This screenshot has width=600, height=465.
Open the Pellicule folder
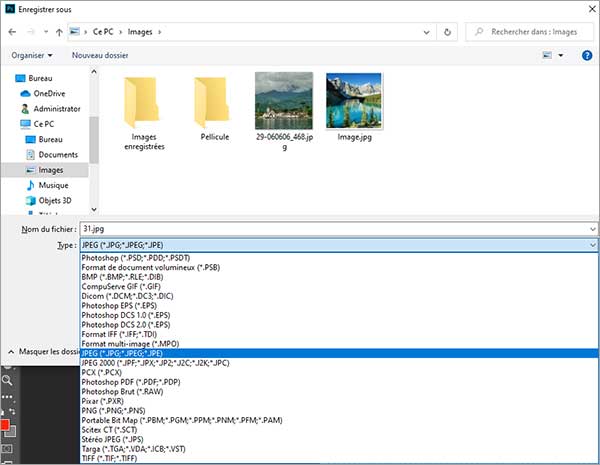coord(214,108)
